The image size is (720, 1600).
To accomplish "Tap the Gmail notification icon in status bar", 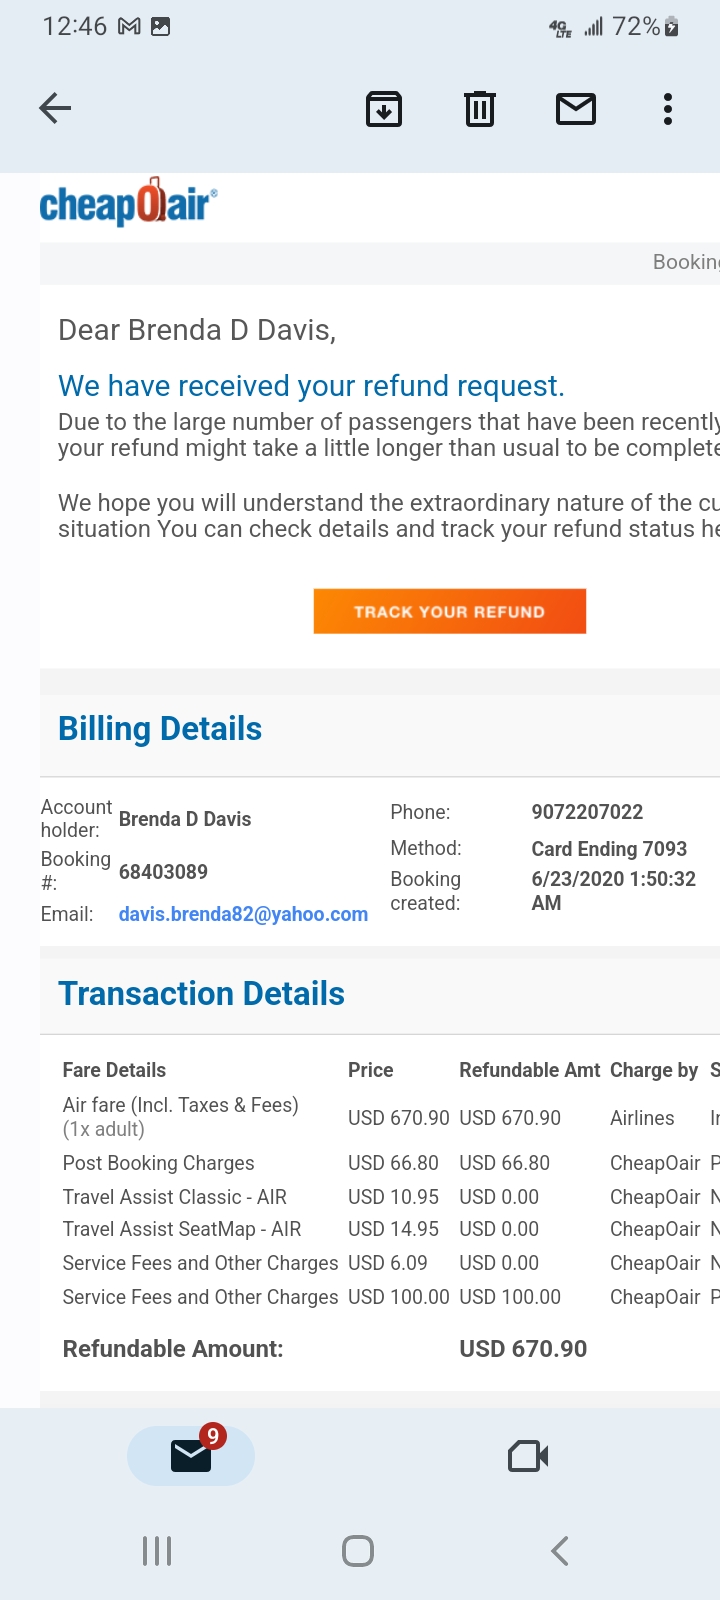I will pyautogui.click(x=129, y=27).
